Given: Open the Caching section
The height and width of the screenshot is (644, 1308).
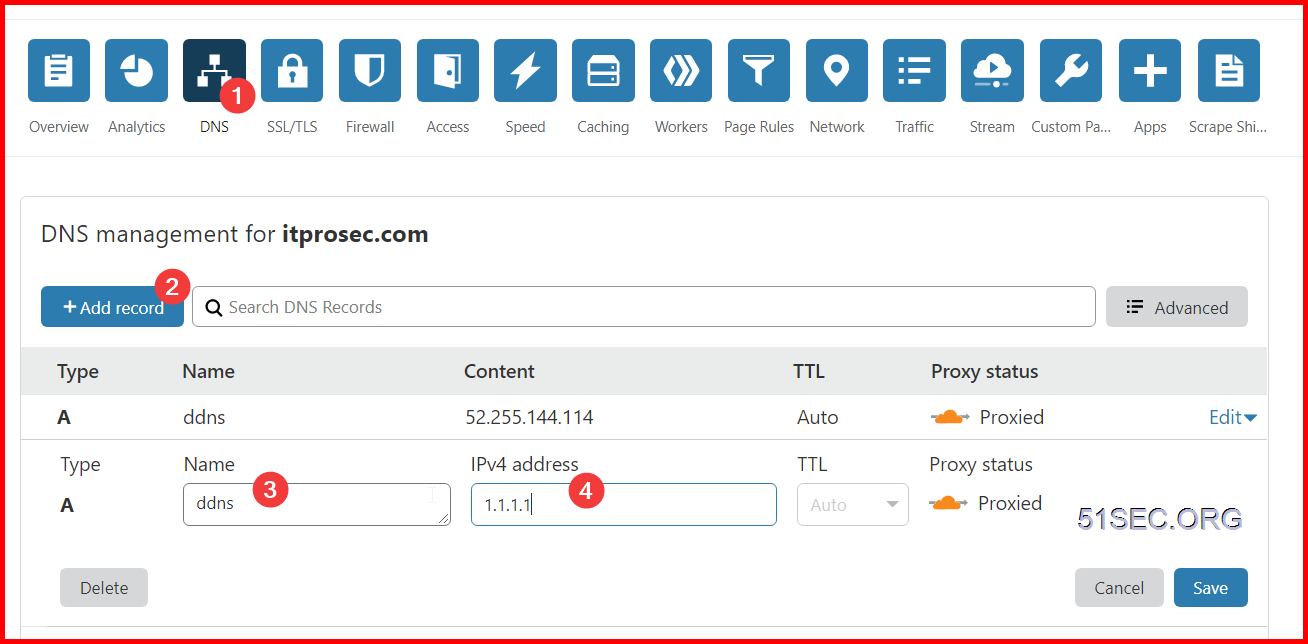Looking at the screenshot, I should coord(603,70).
